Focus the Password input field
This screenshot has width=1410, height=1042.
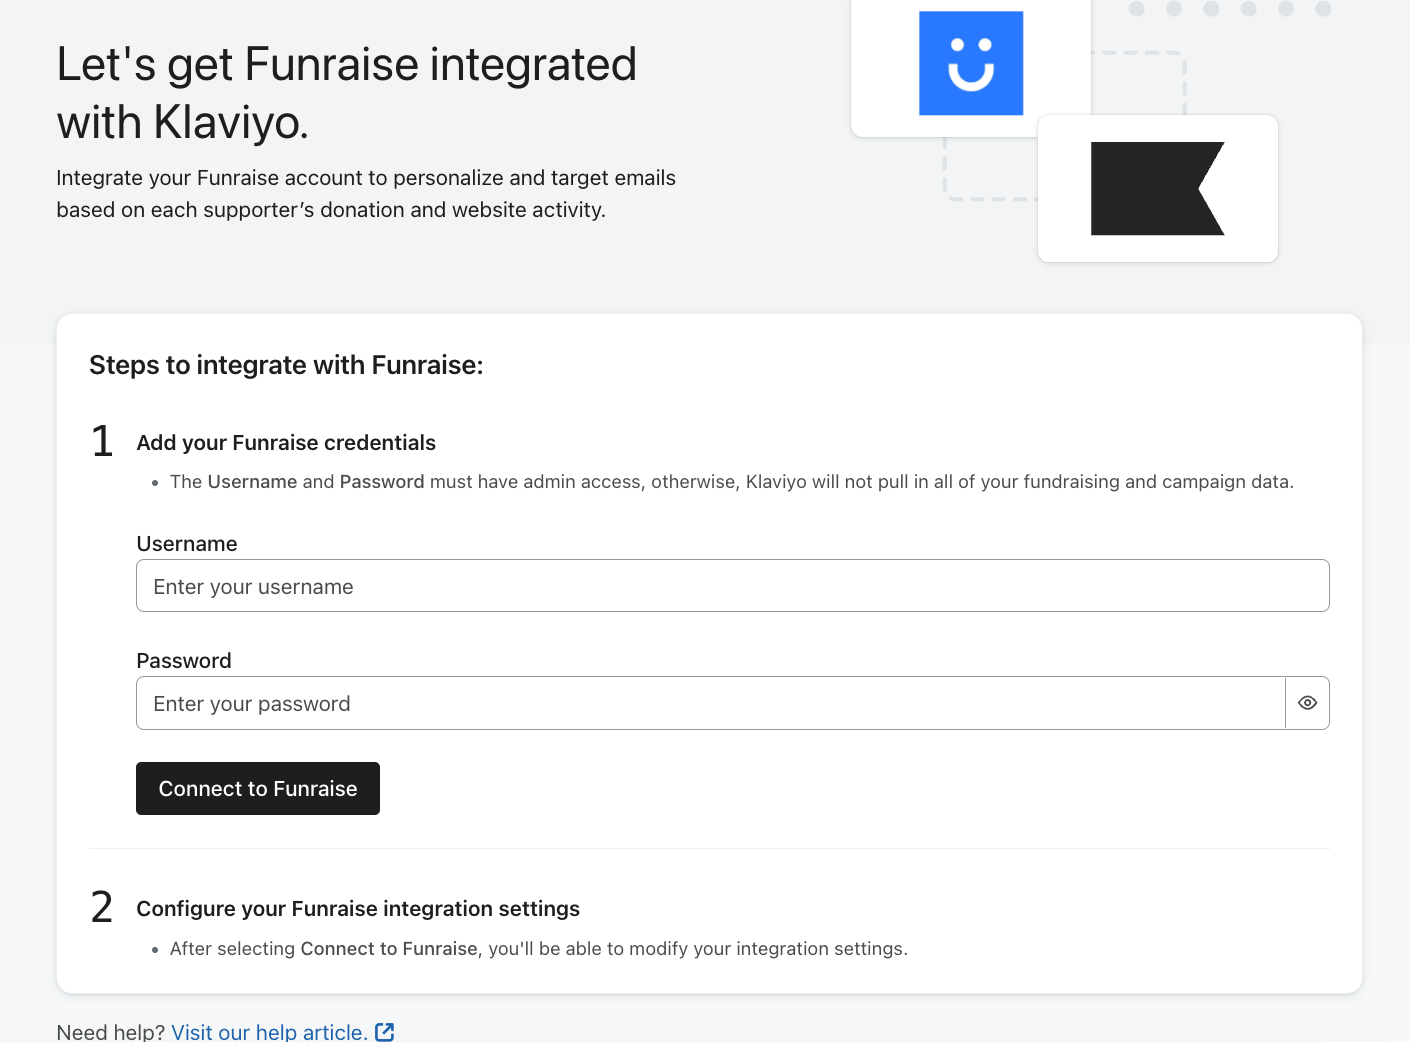[710, 703]
